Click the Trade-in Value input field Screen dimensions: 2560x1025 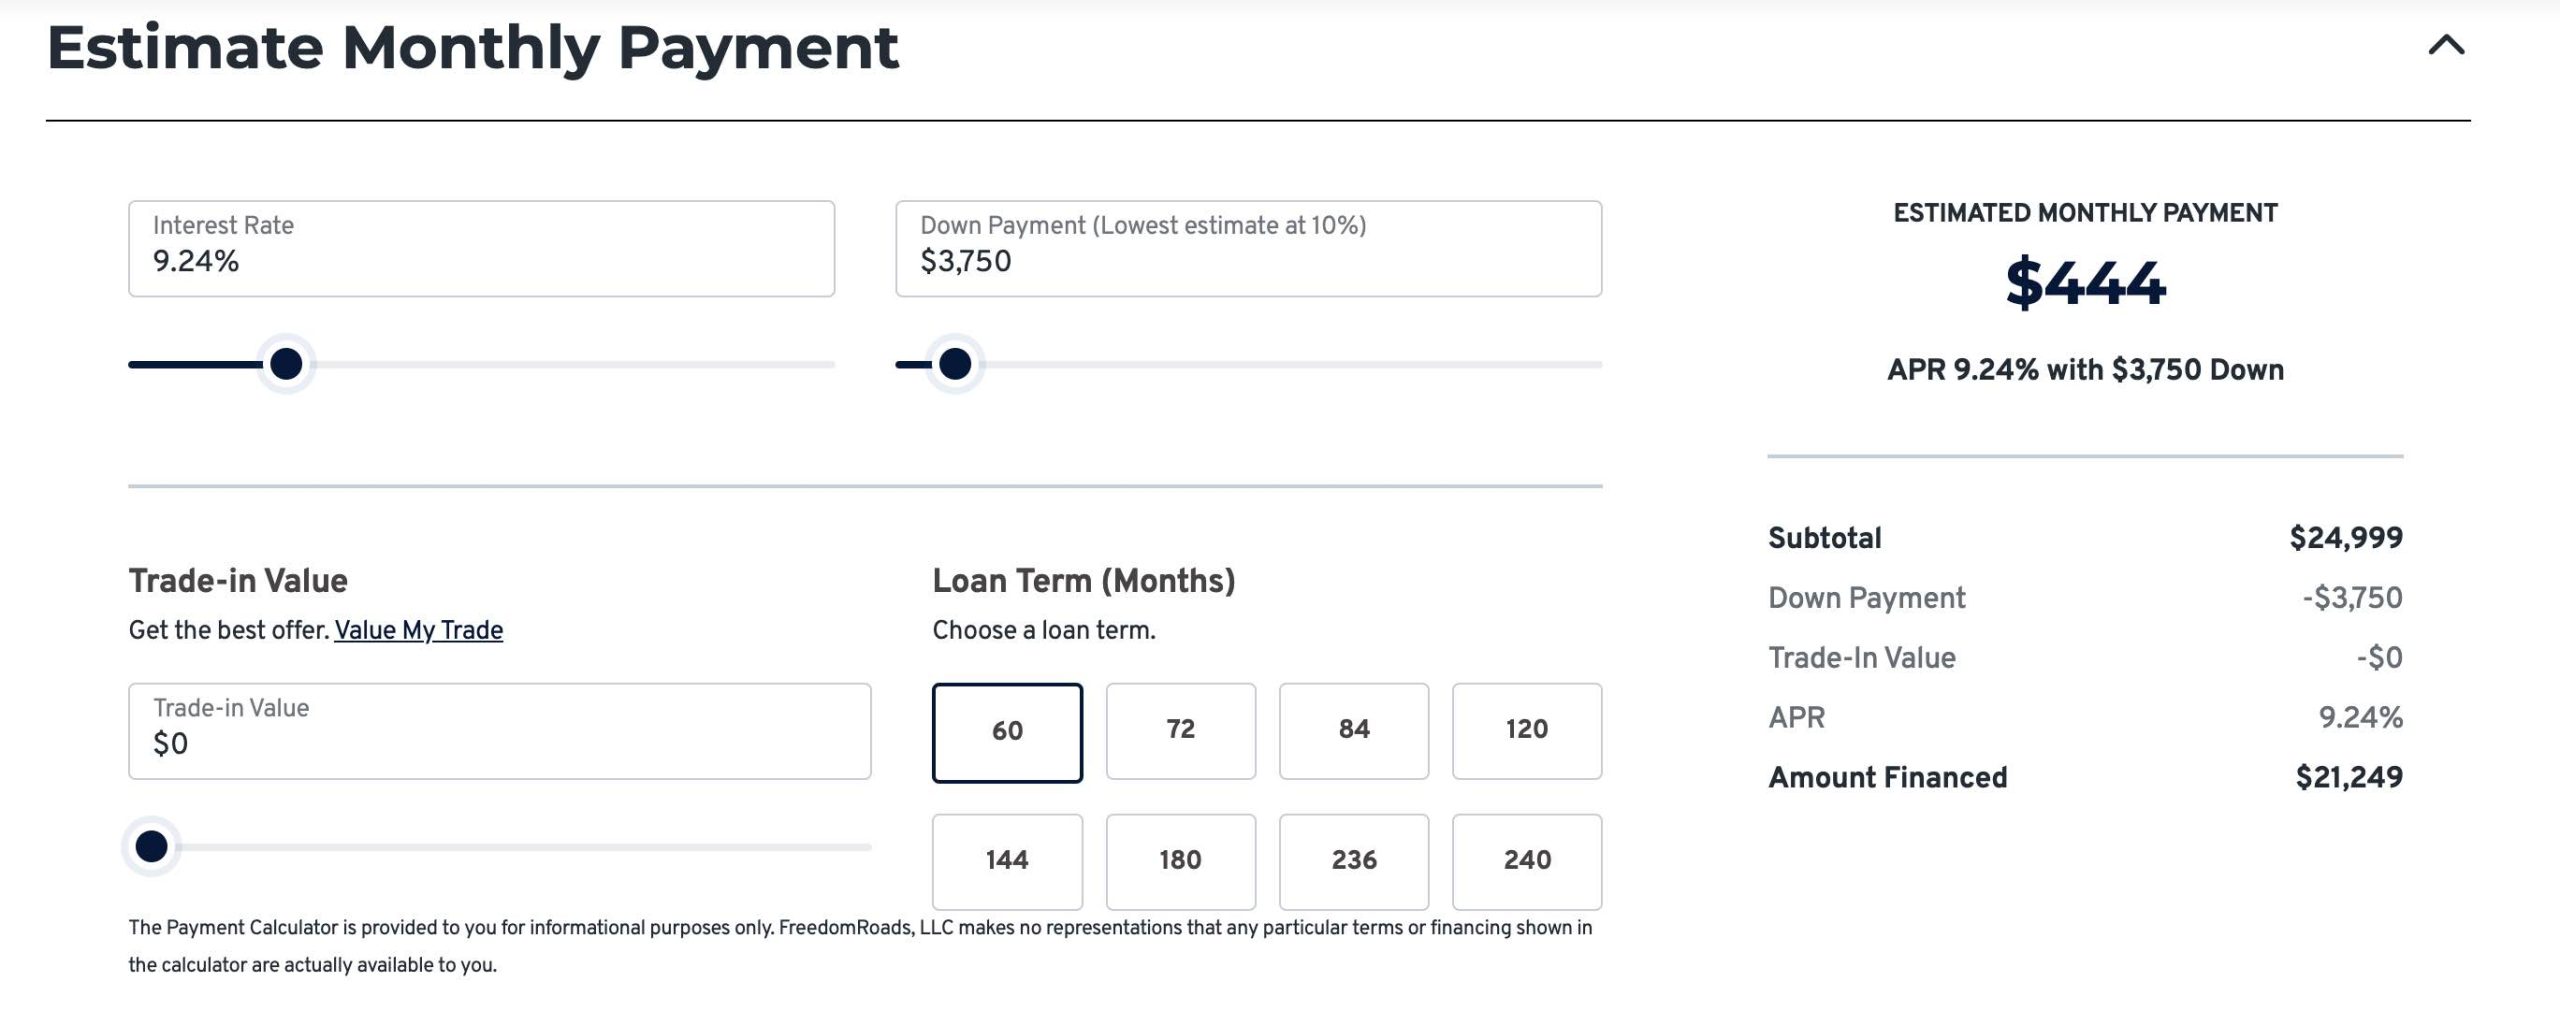click(499, 732)
